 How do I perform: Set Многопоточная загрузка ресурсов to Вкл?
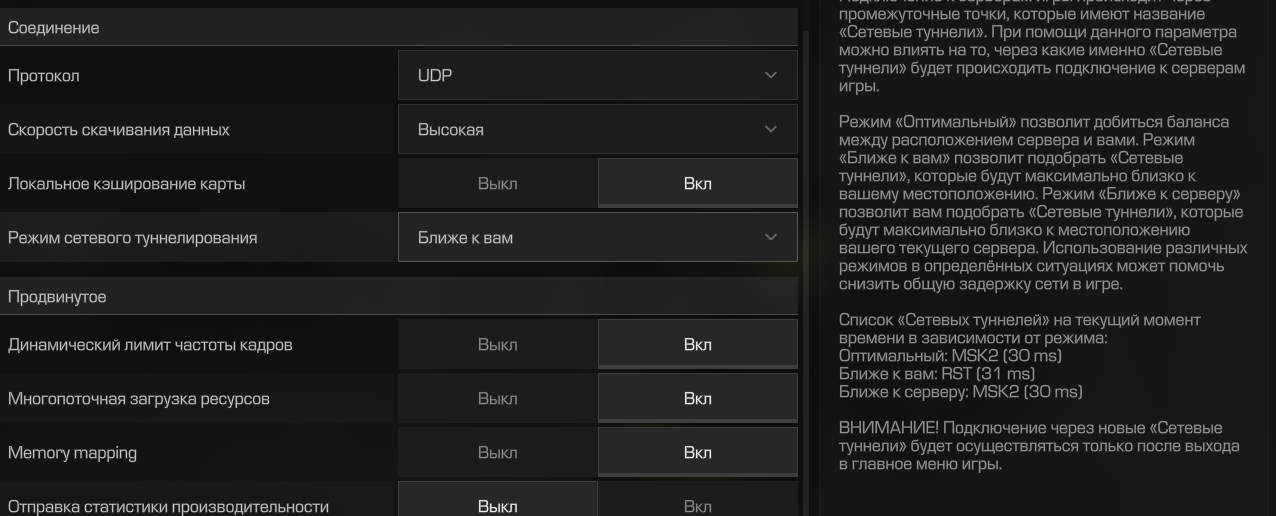[x=697, y=399]
